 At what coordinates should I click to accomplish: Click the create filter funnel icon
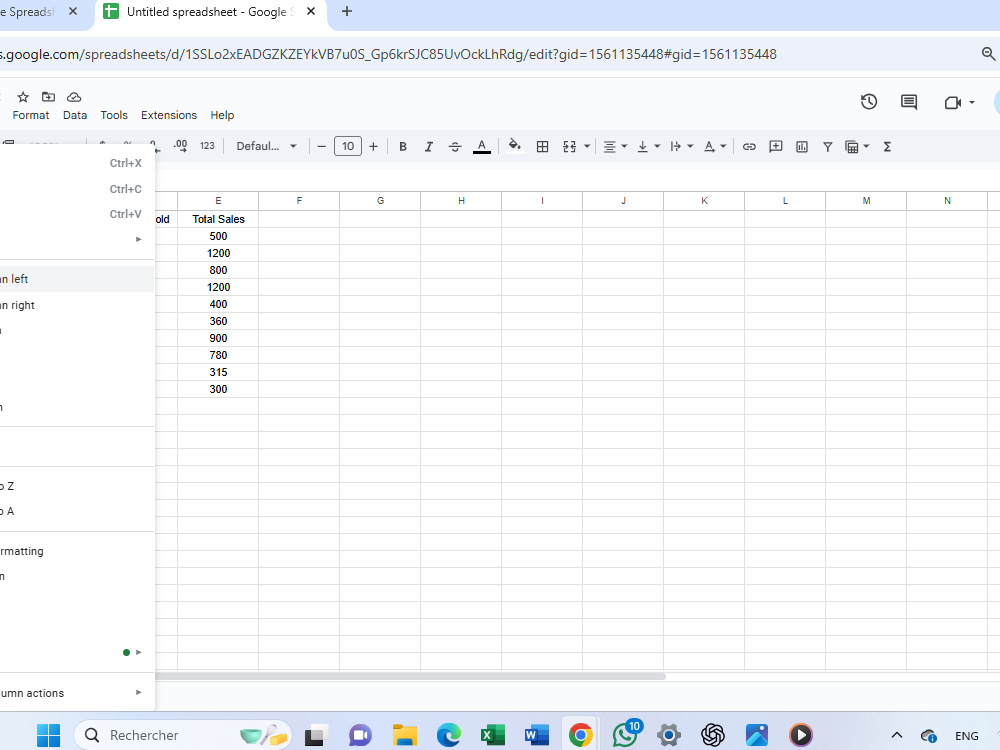pos(827,147)
